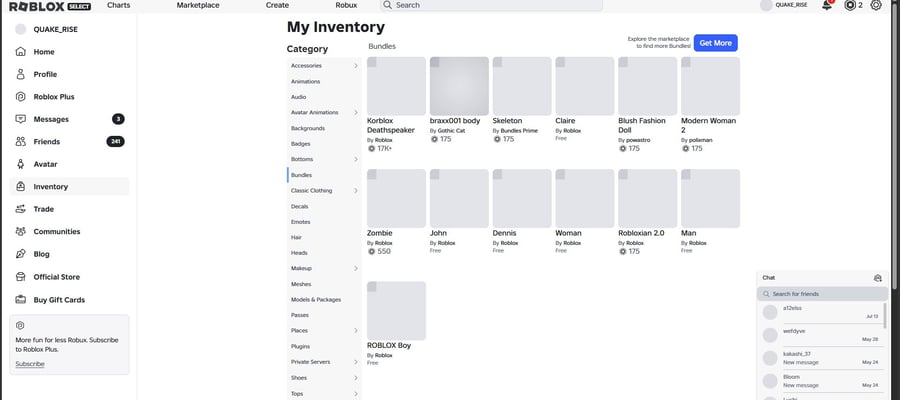Viewport: 900px width, 400px height.
Task: Open the ROBLOX Boy bundle thumbnail
Action: coord(397,311)
